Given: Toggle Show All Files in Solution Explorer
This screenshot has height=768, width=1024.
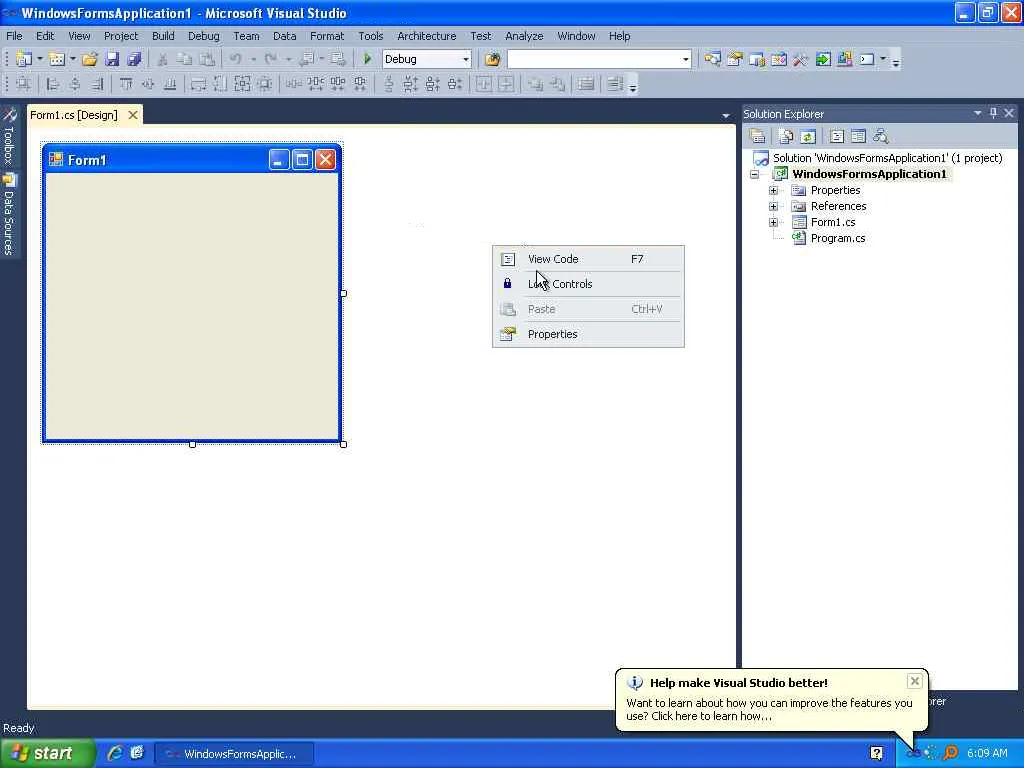Looking at the screenshot, I should 786,136.
